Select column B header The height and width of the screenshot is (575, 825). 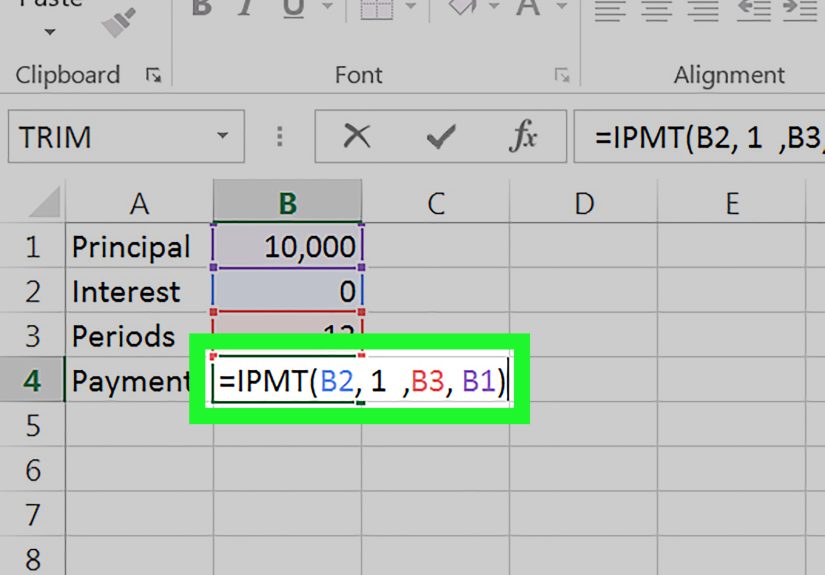tap(288, 202)
